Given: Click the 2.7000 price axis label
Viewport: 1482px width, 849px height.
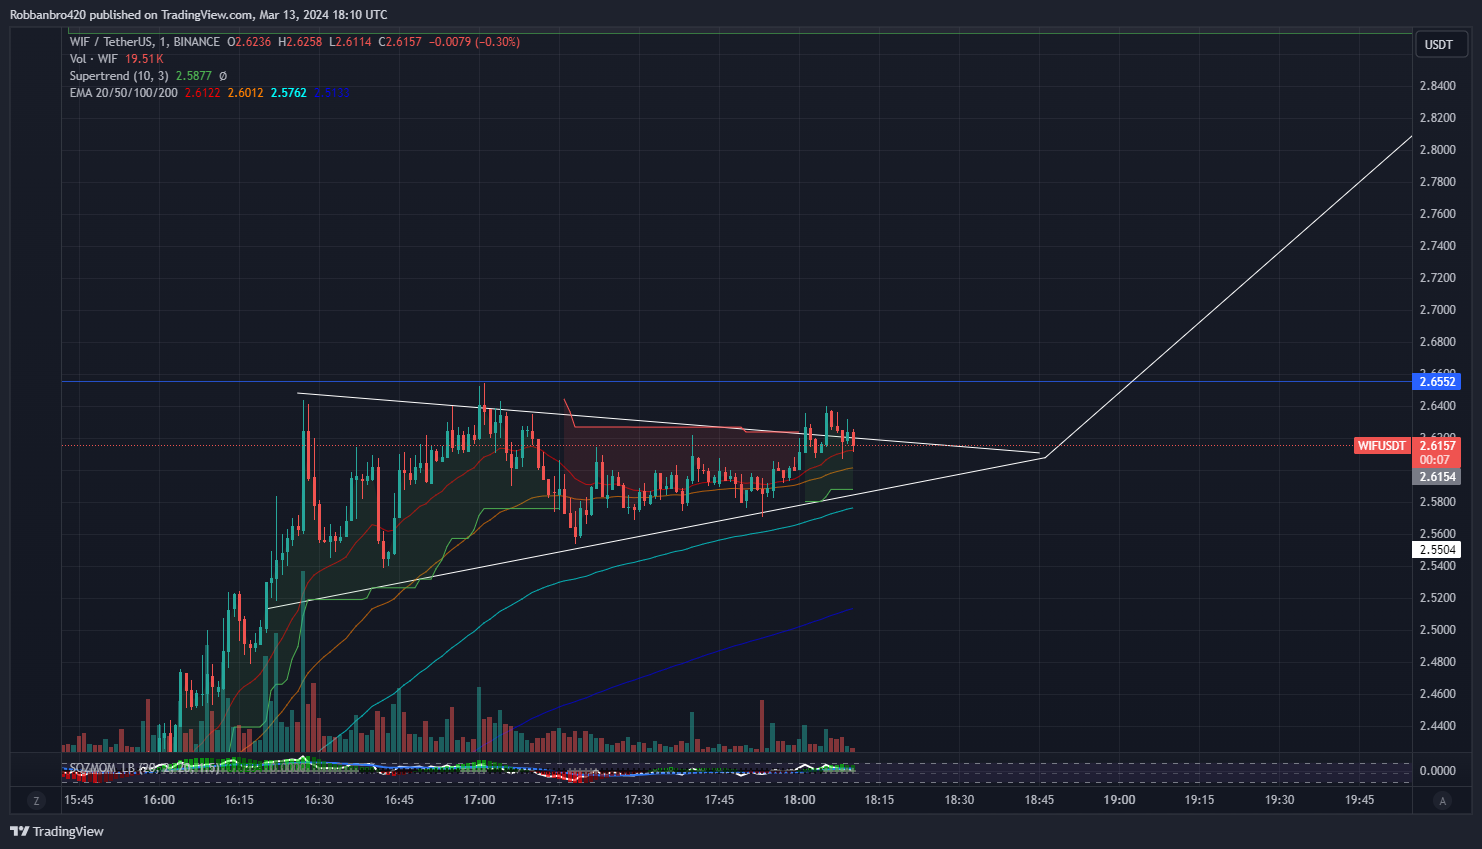Looking at the screenshot, I should pos(1438,310).
